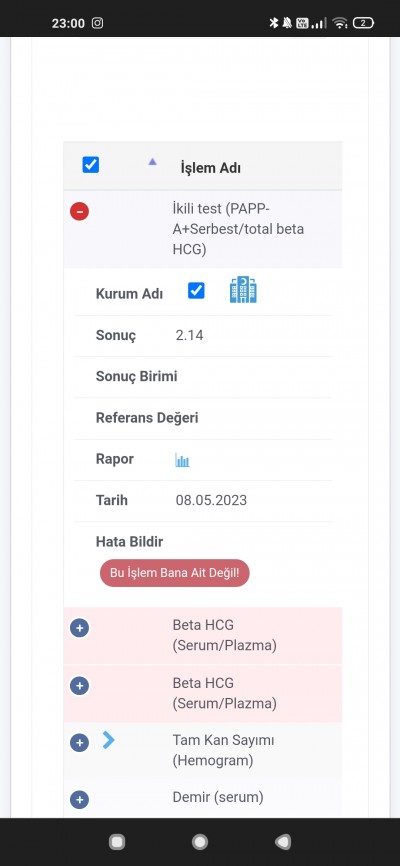This screenshot has height=866, width=400.
Task: Tap the Android back triangle button
Action: pos(283,841)
